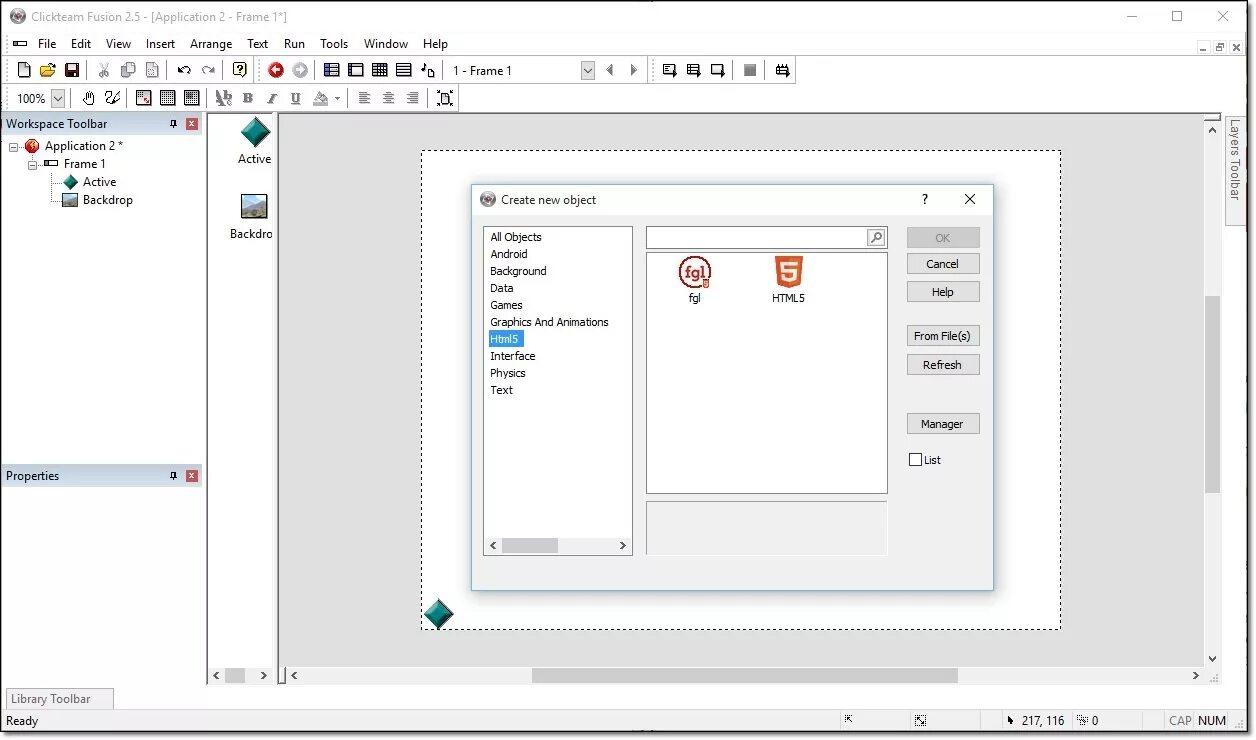The height and width of the screenshot is (740, 1256).
Task: Click the Cut scissors icon
Action: pos(103,70)
